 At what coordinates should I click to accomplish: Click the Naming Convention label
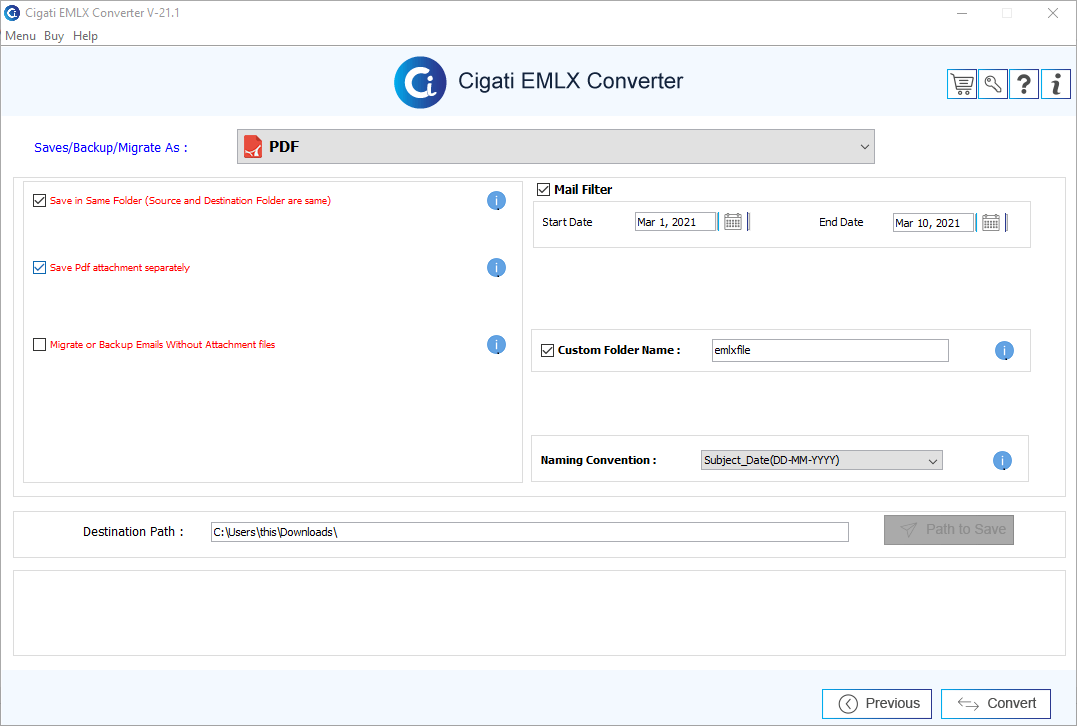point(598,460)
